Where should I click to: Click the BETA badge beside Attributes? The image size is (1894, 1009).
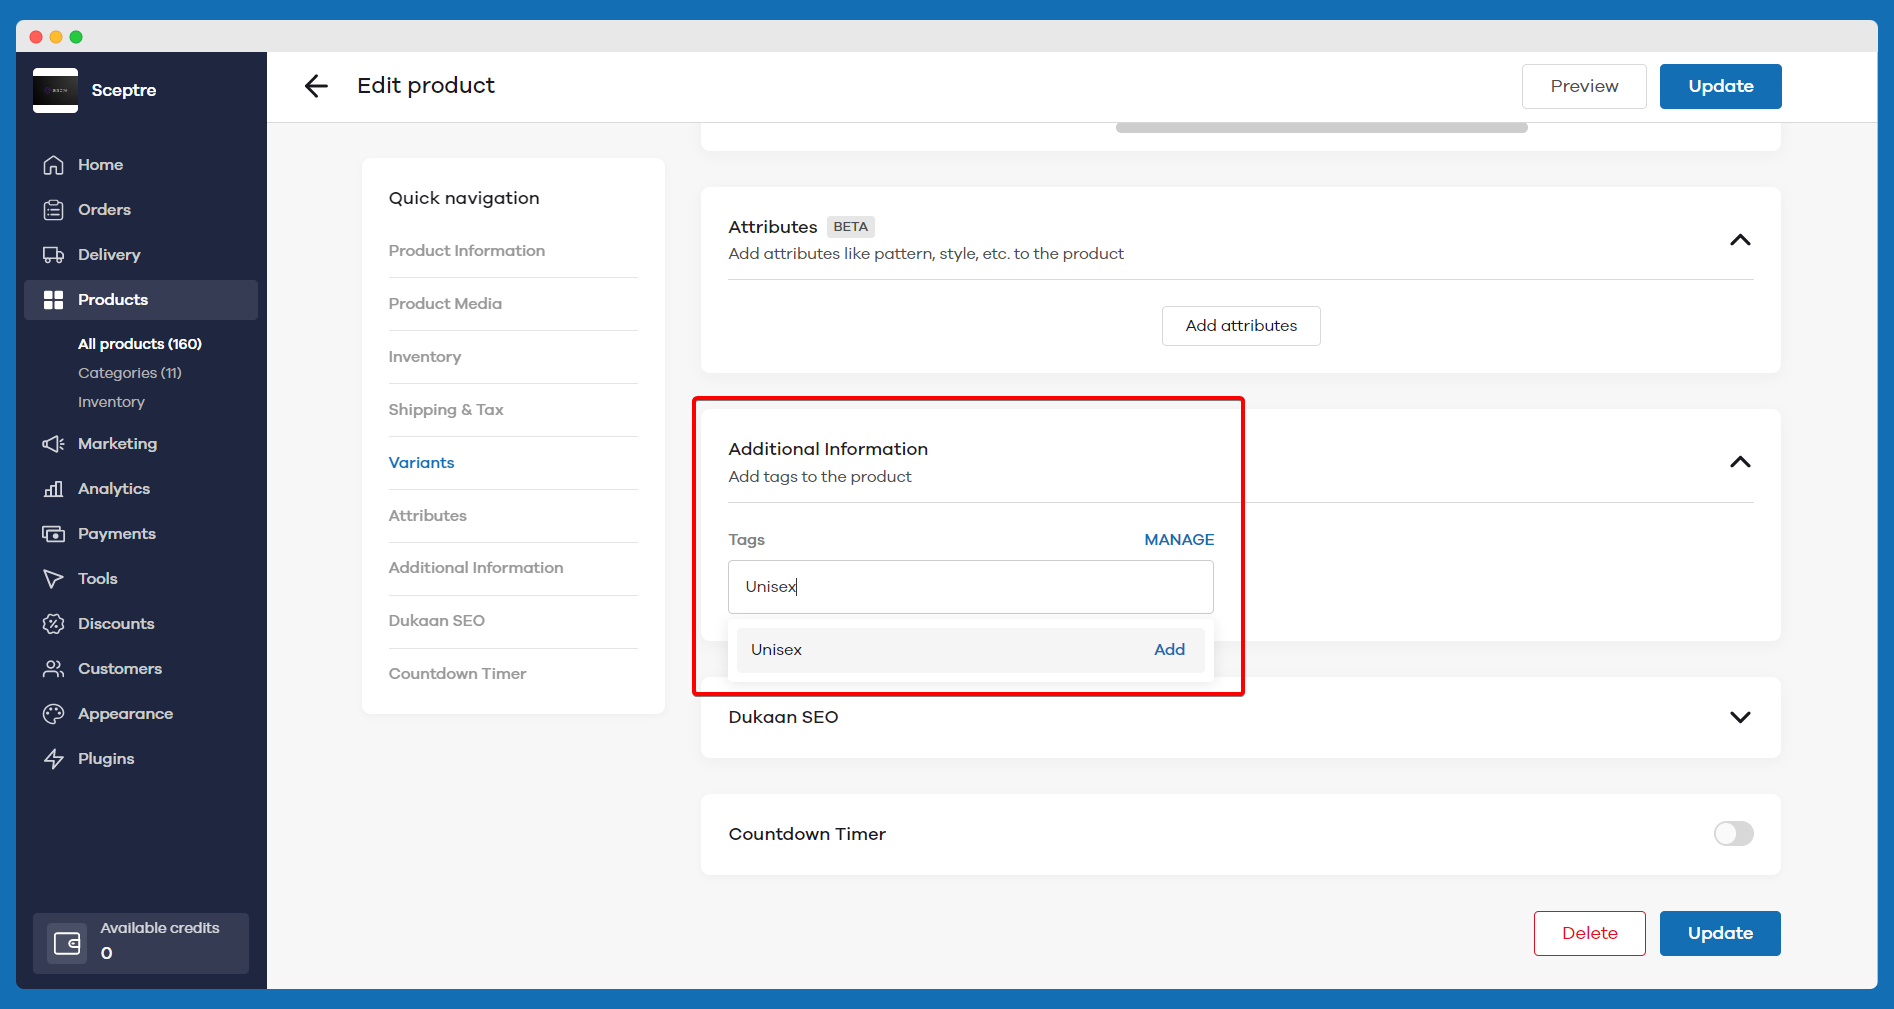tap(850, 227)
